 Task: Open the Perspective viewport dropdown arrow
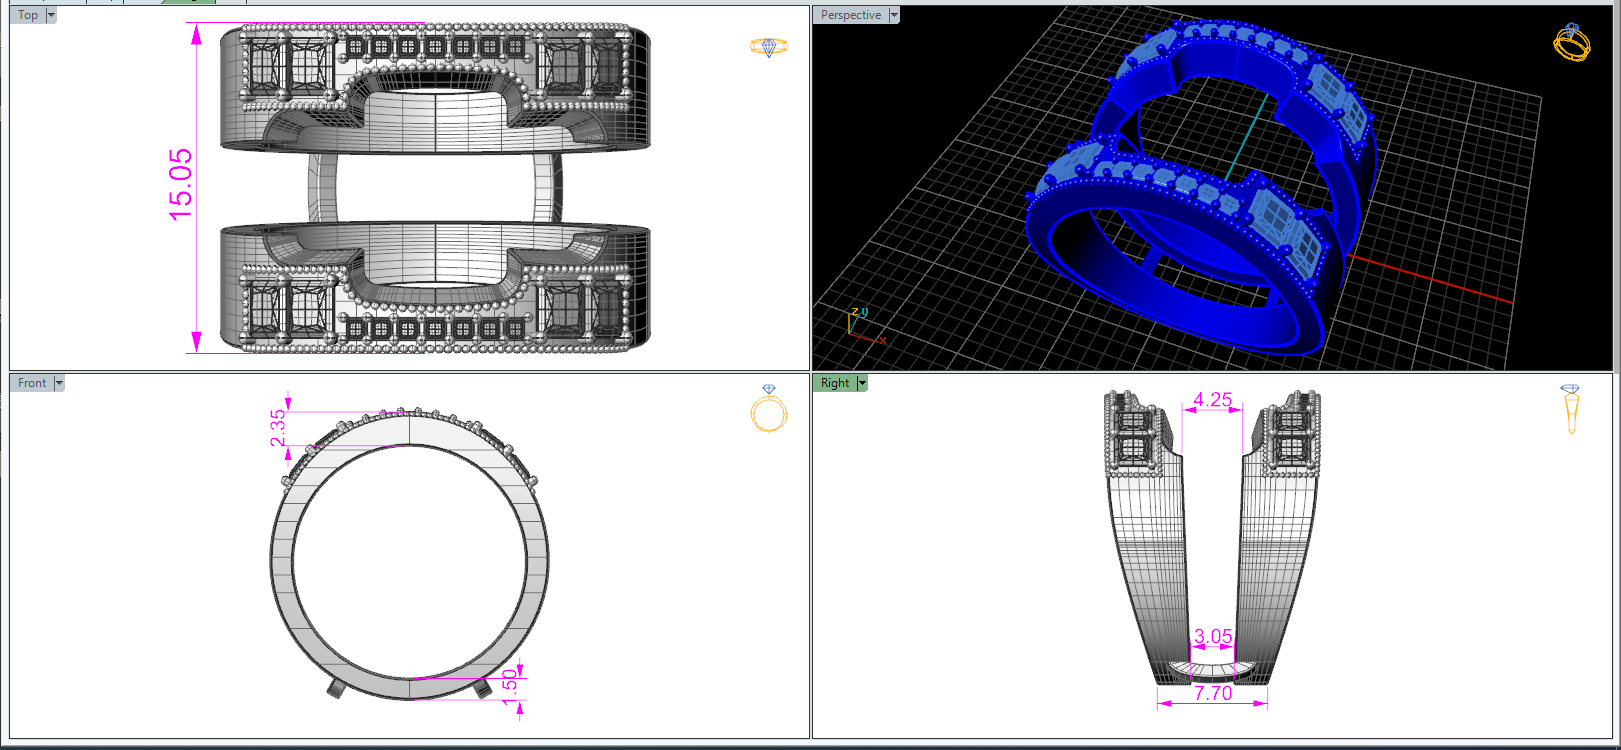click(894, 15)
